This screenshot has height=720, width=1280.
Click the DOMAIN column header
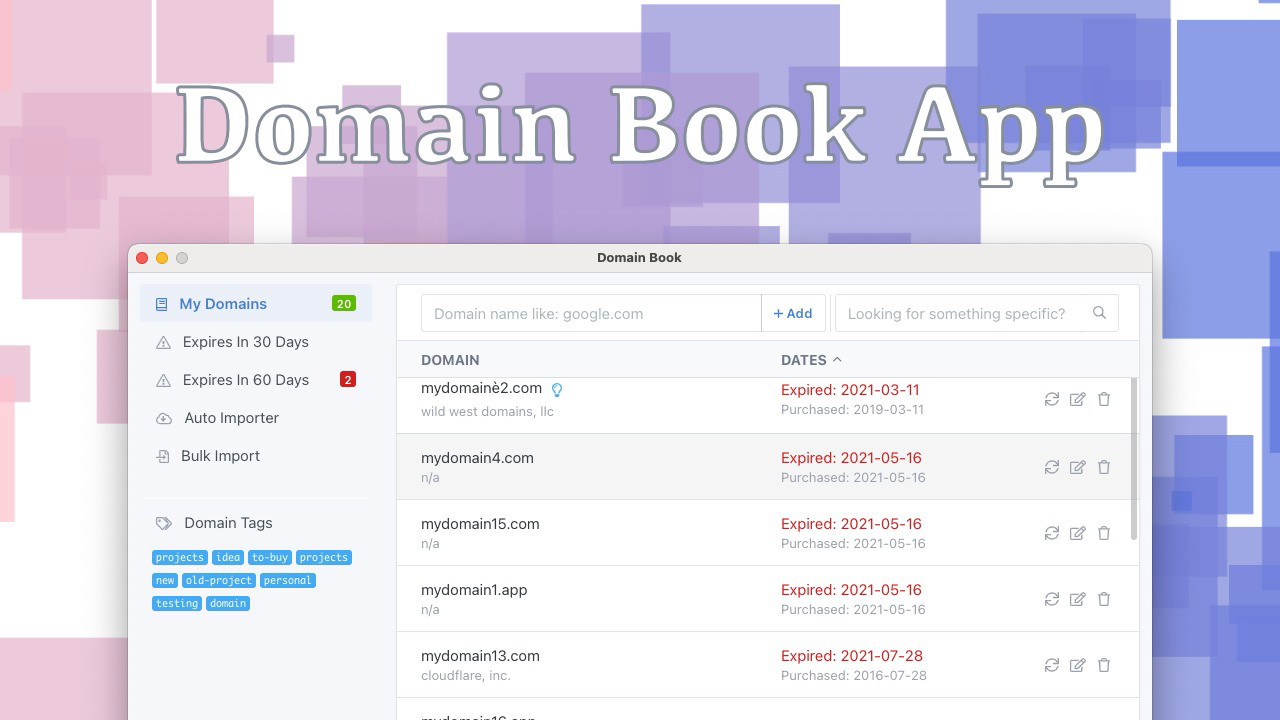450,360
